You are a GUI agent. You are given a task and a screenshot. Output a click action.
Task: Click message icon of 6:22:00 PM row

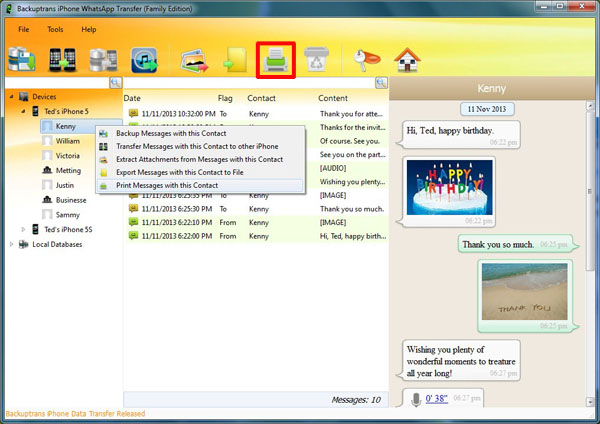(133, 235)
